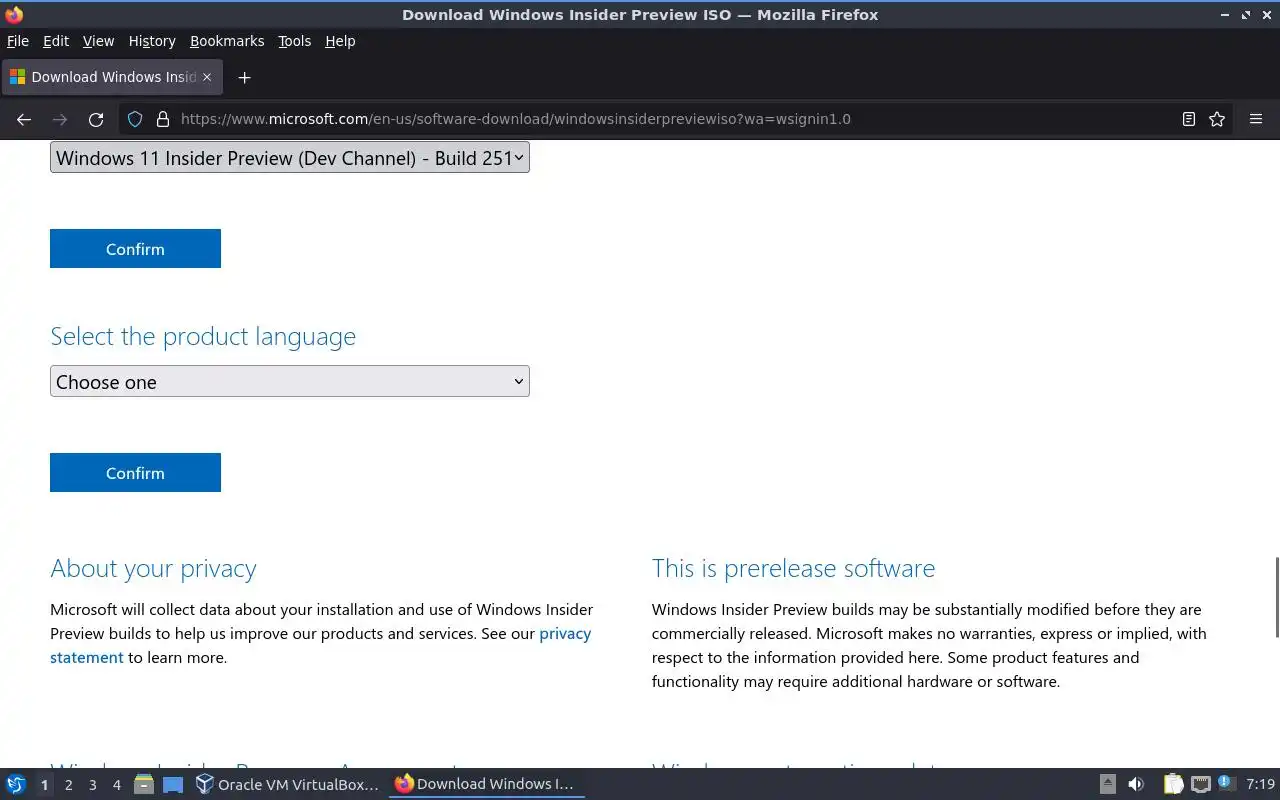Switch to workspace 3
Image resolution: width=1280 pixels, height=800 pixels.
[x=92, y=785]
